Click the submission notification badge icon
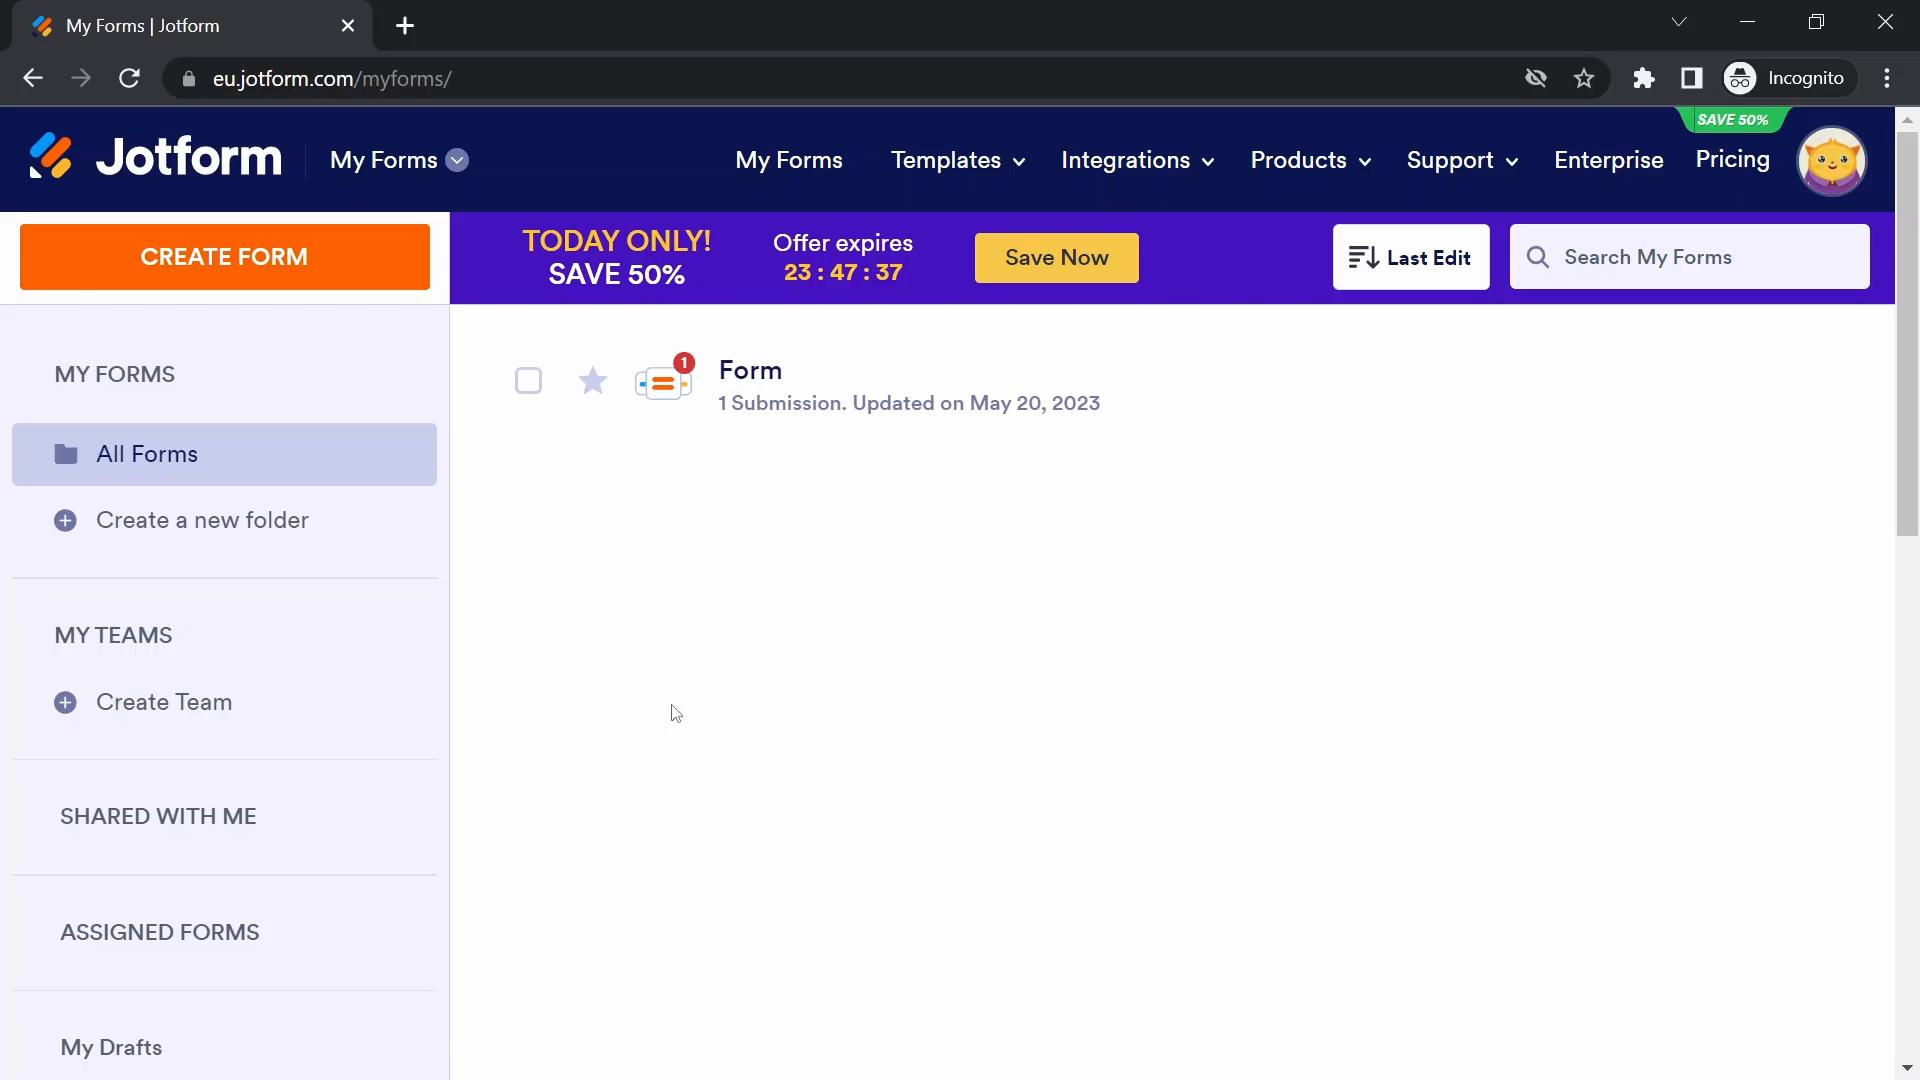This screenshot has height=1080, width=1920. pyautogui.click(x=683, y=363)
